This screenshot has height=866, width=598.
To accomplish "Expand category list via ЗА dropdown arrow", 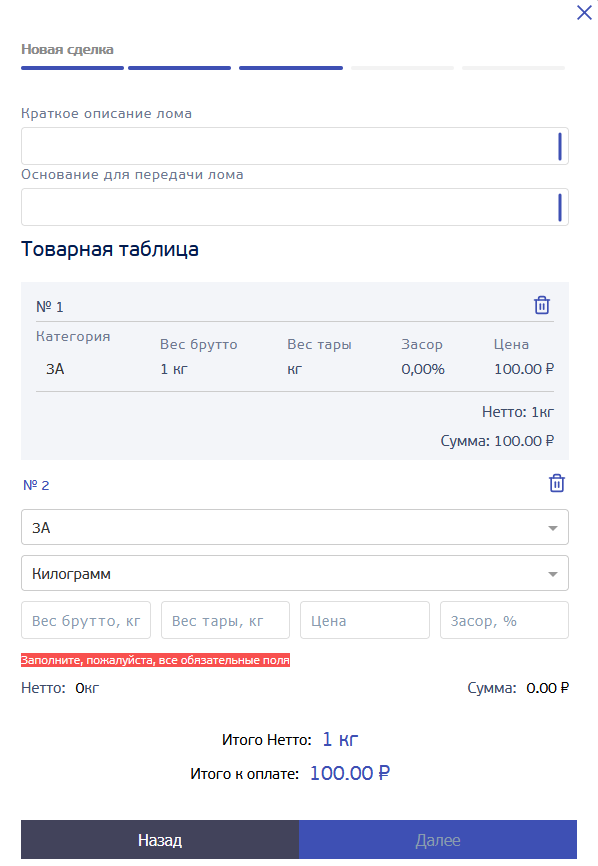I will tap(552, 528).
